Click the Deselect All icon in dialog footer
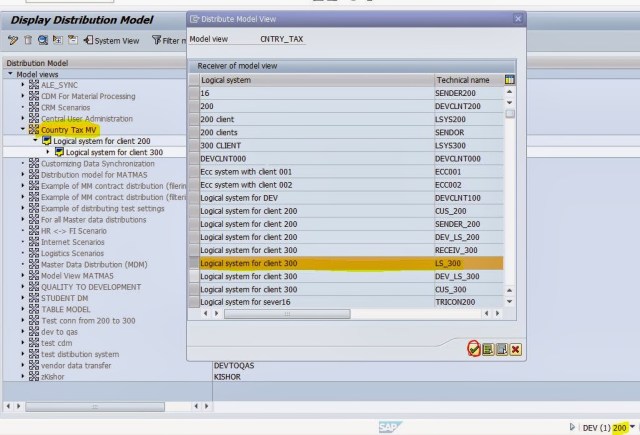The width and height of the screenshot is (640, 435). click(502, 349)
